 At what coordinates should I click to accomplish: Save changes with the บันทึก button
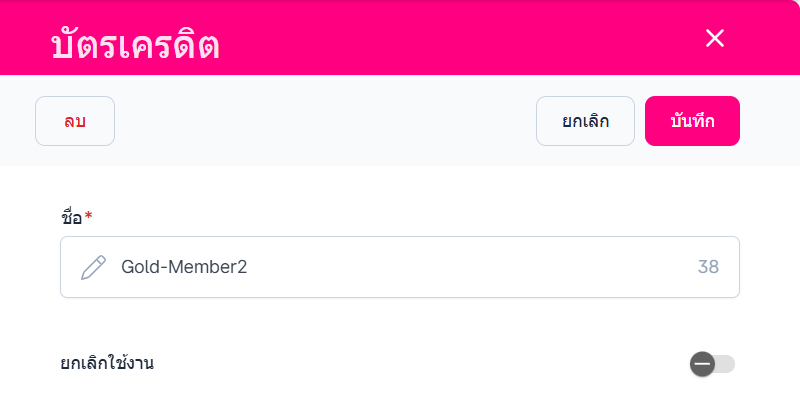(x=692, y=121)
